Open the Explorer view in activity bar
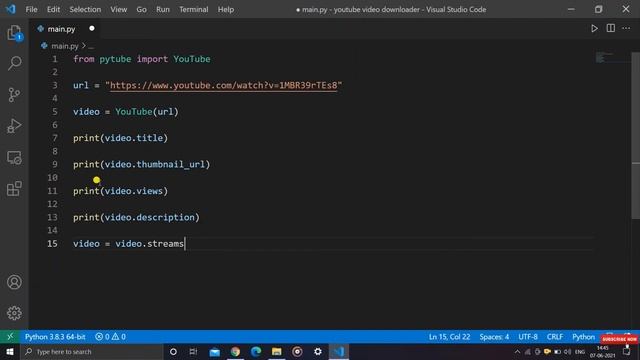The image size is (640, 360). pos(14,33)
